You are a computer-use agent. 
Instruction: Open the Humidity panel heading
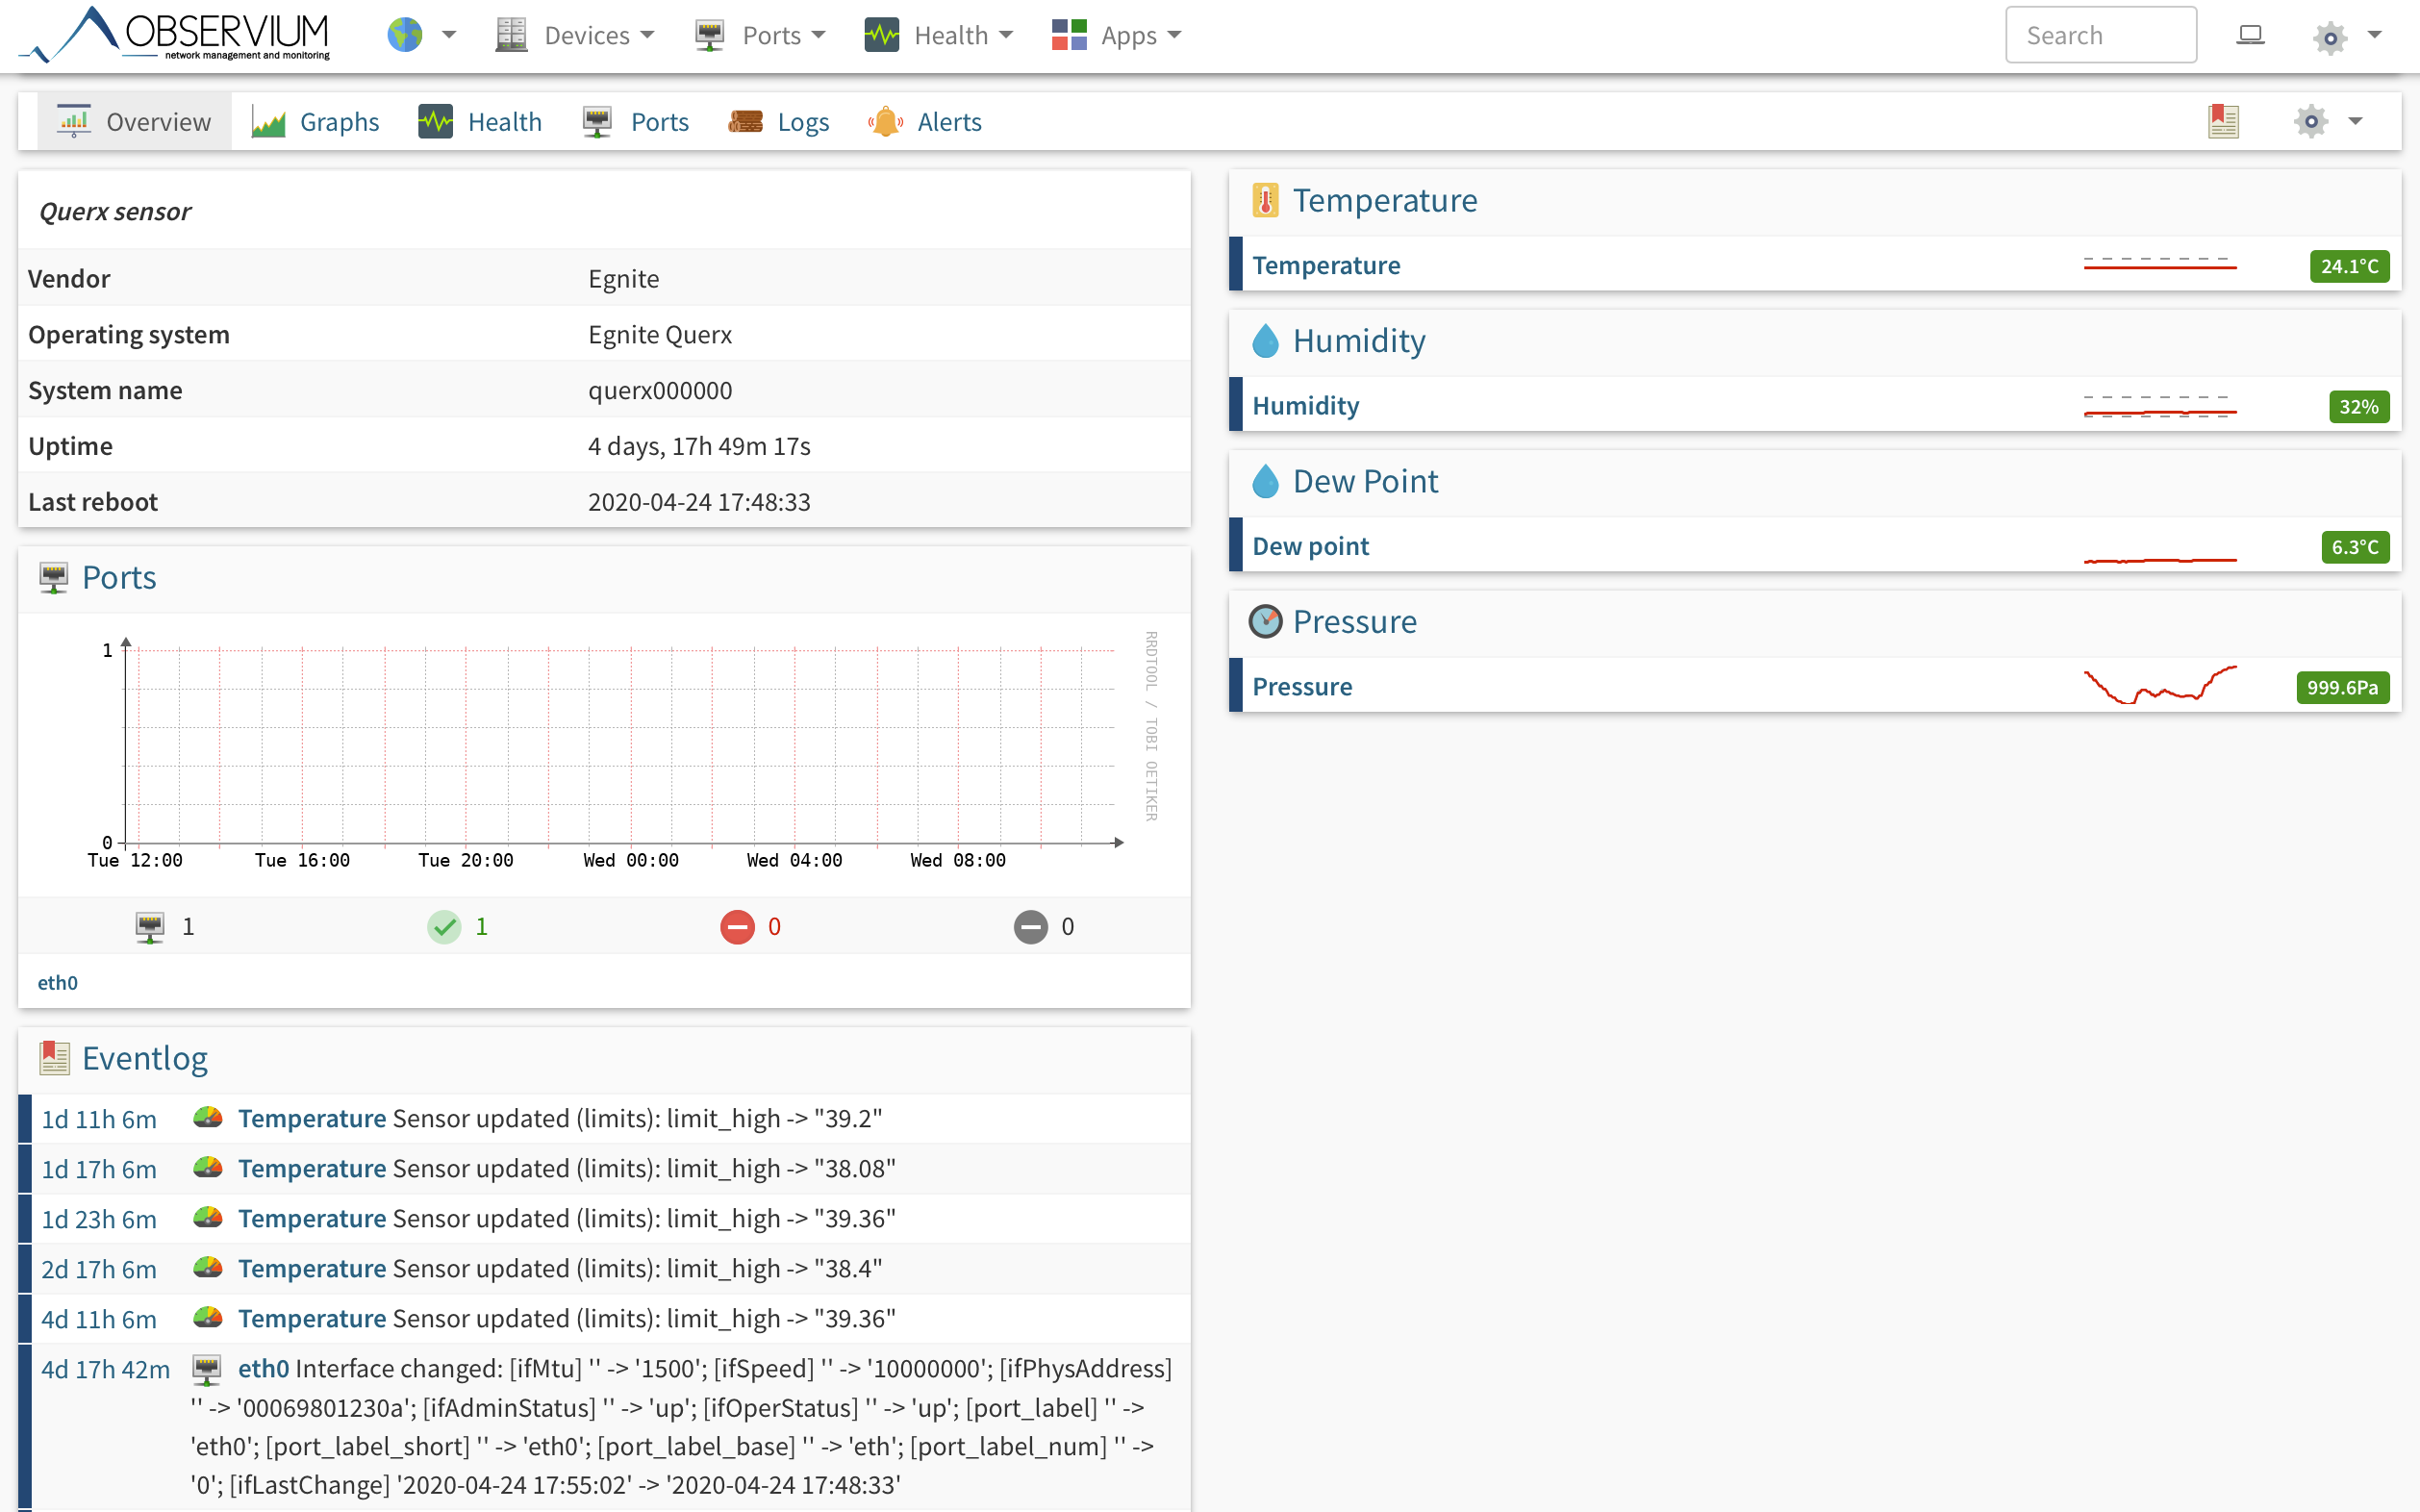[1359, 341]
